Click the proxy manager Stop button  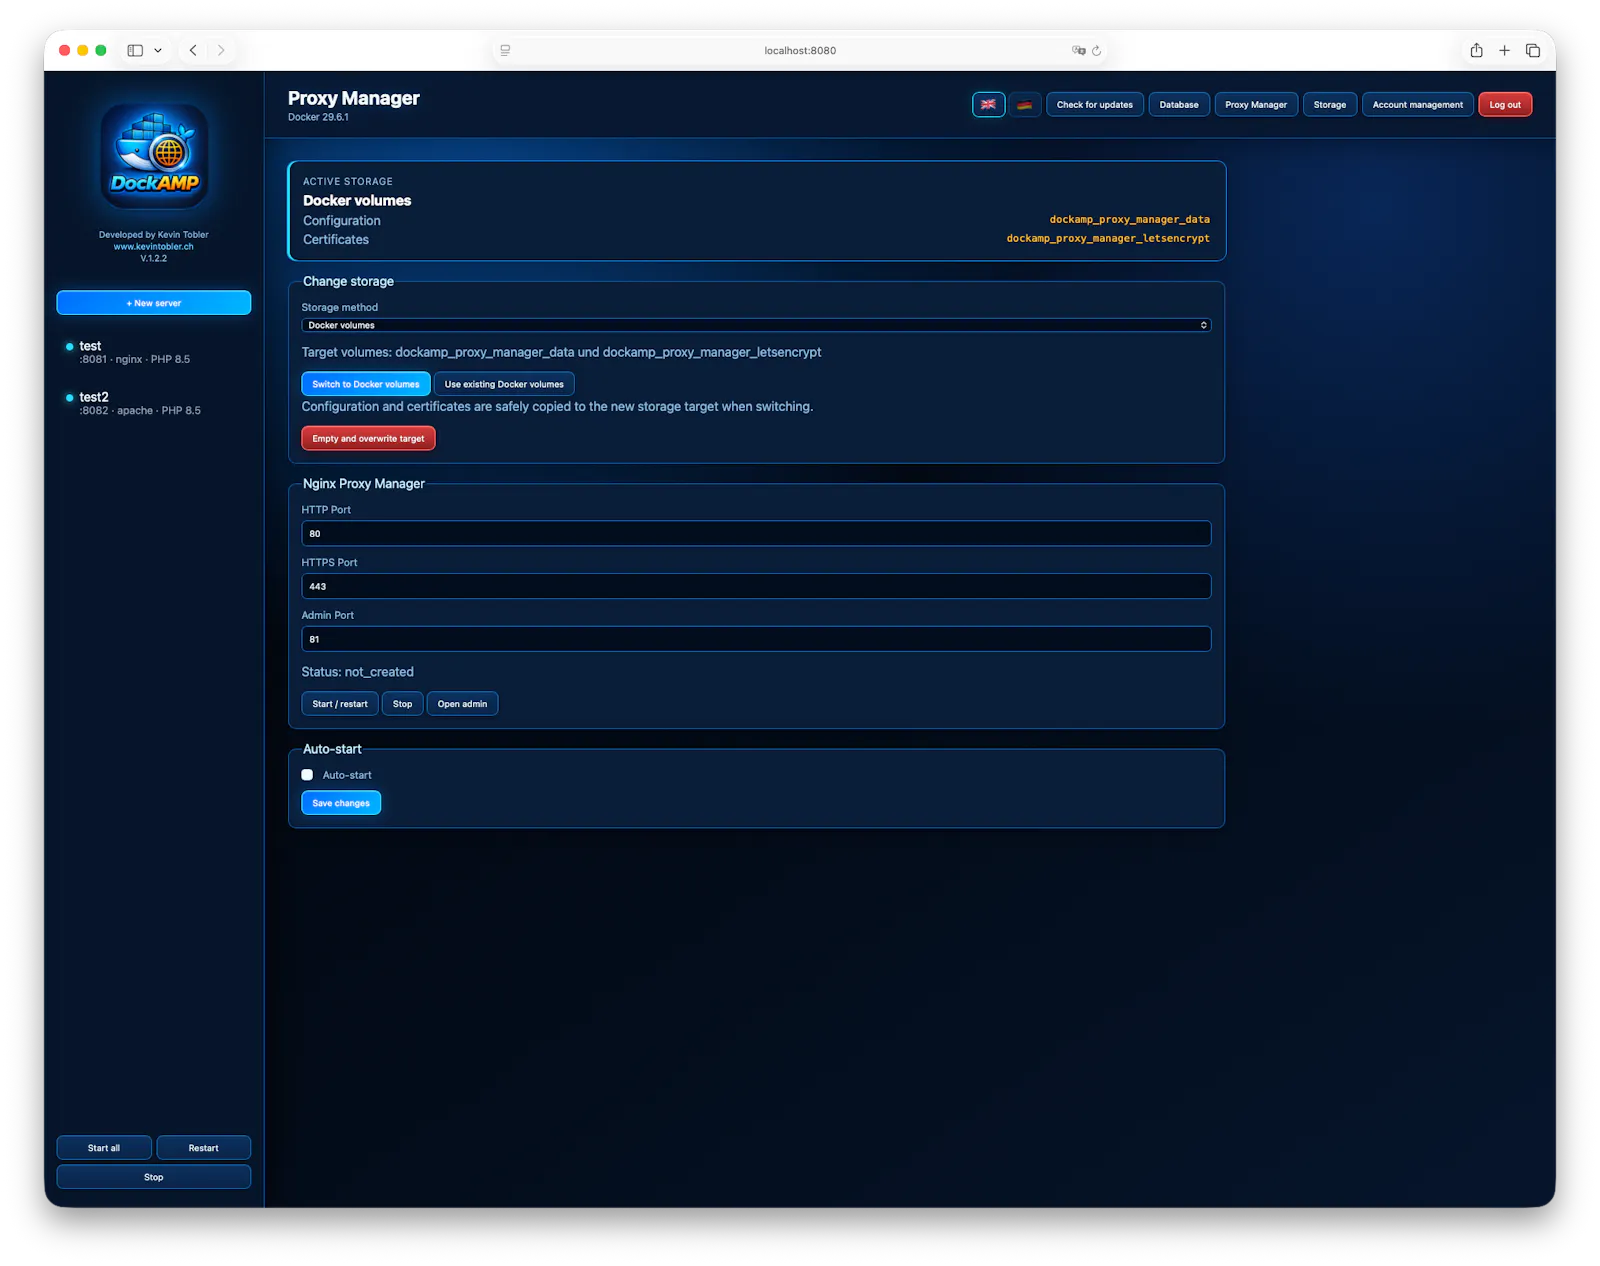click(x=402, y=704)
